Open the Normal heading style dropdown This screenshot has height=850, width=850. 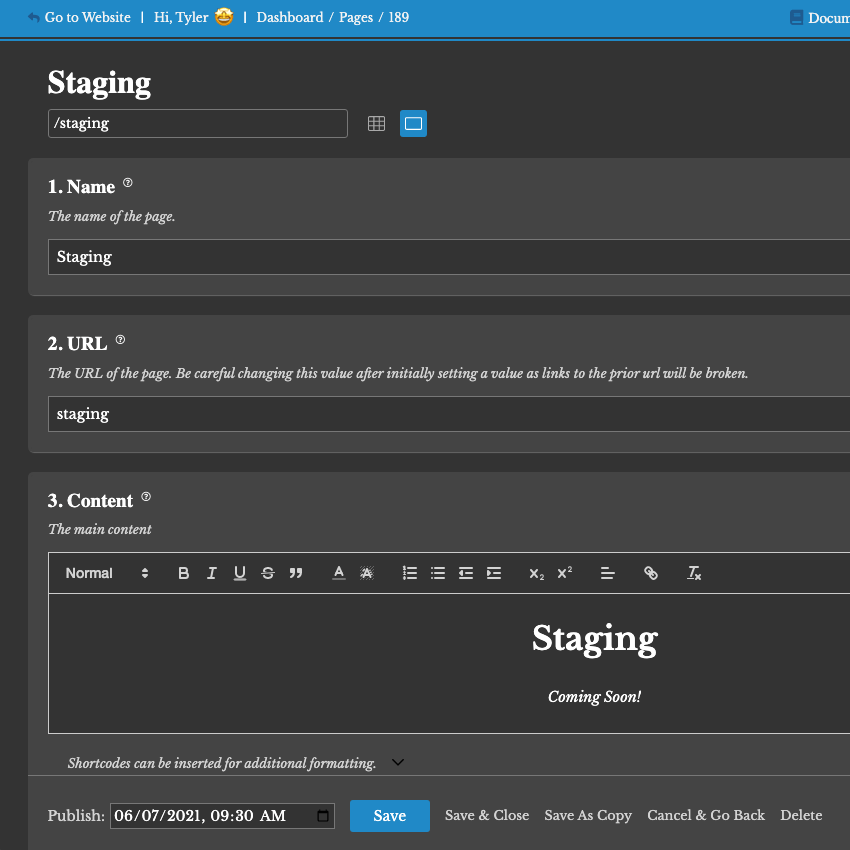point(106,573)
